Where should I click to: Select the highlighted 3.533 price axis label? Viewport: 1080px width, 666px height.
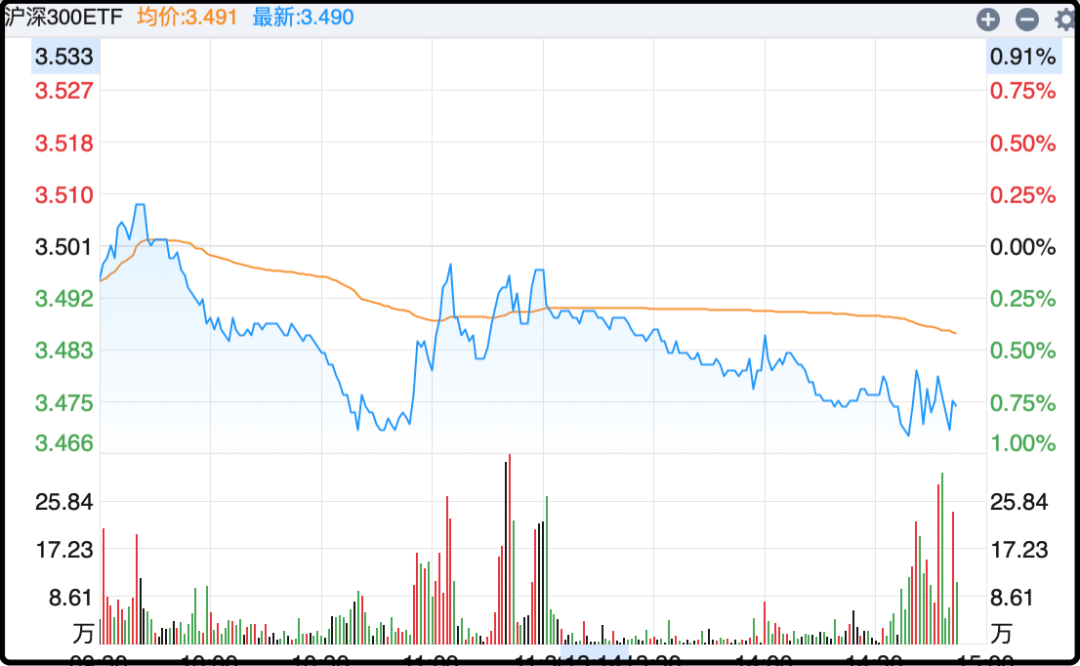64,57
